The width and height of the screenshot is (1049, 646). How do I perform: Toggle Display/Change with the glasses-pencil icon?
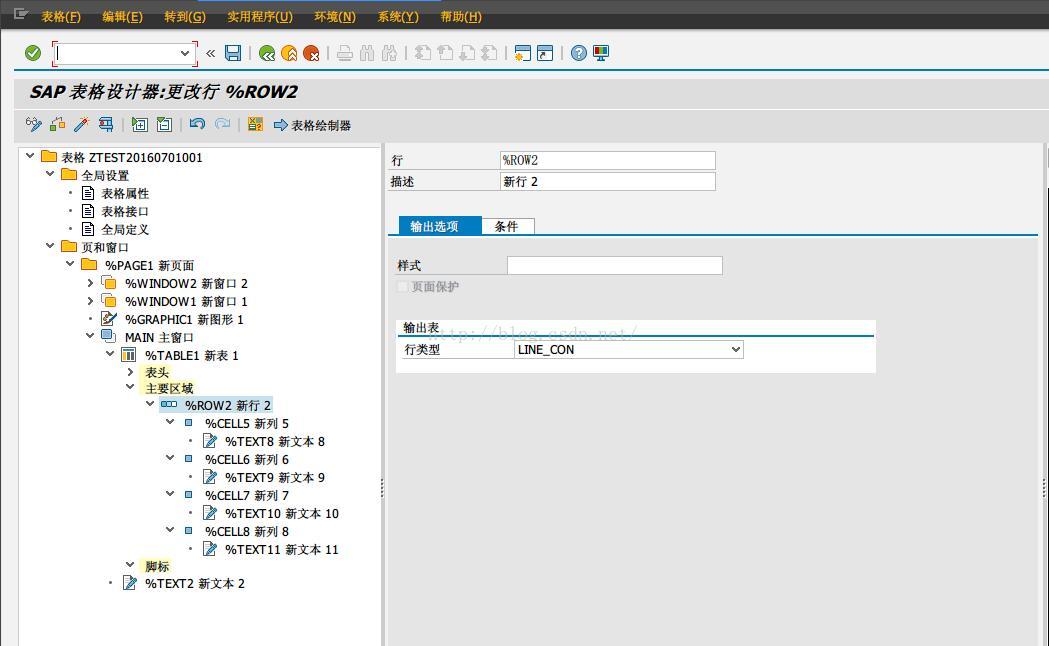pyautogui.click(x=33, y=124)
